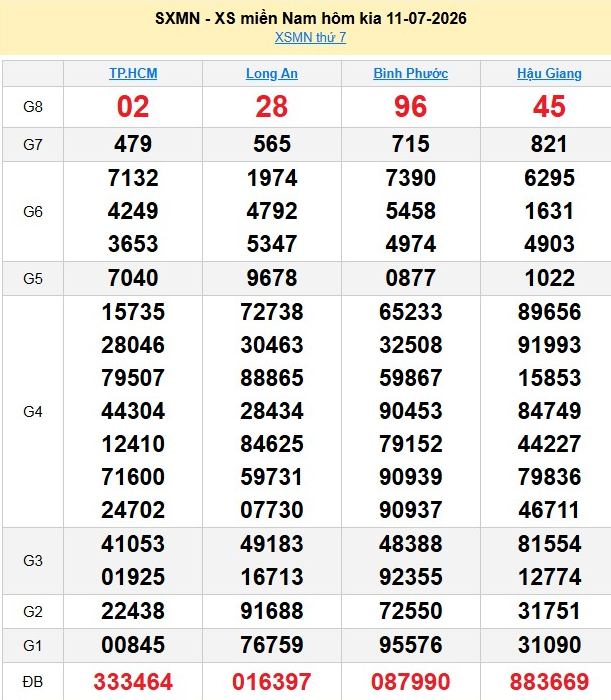Select Long An G8 number 28
Image resolution: width=611 pixels, height=700 pixels.
pyautogui.click(x=272, y=107)
